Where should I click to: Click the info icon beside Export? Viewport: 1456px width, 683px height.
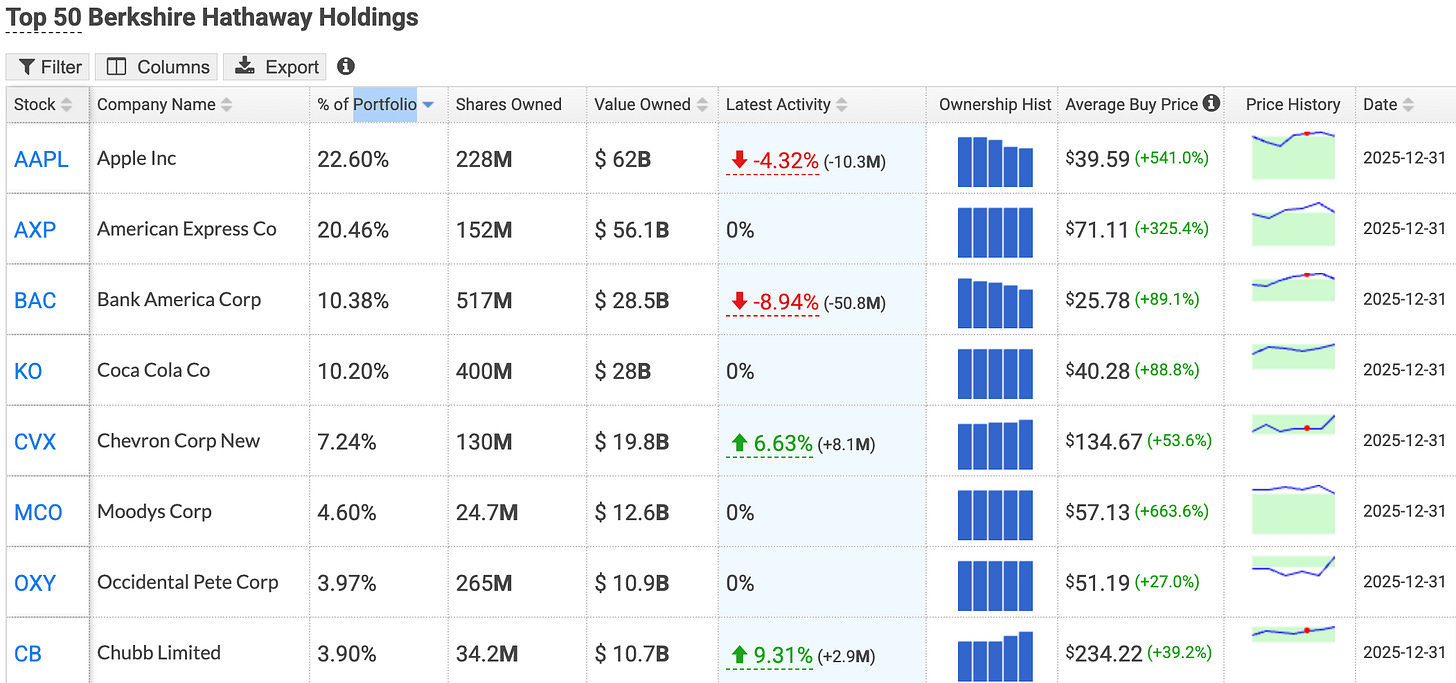[x=346, y=66]
